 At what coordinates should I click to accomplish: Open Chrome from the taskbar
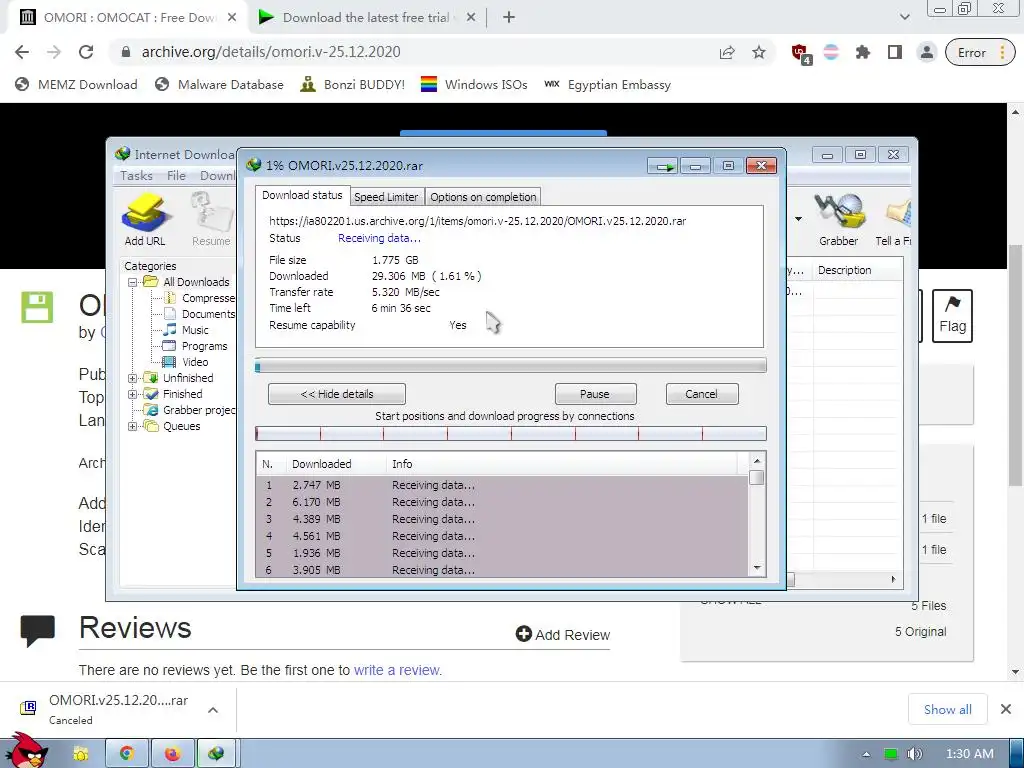point(127,754)
